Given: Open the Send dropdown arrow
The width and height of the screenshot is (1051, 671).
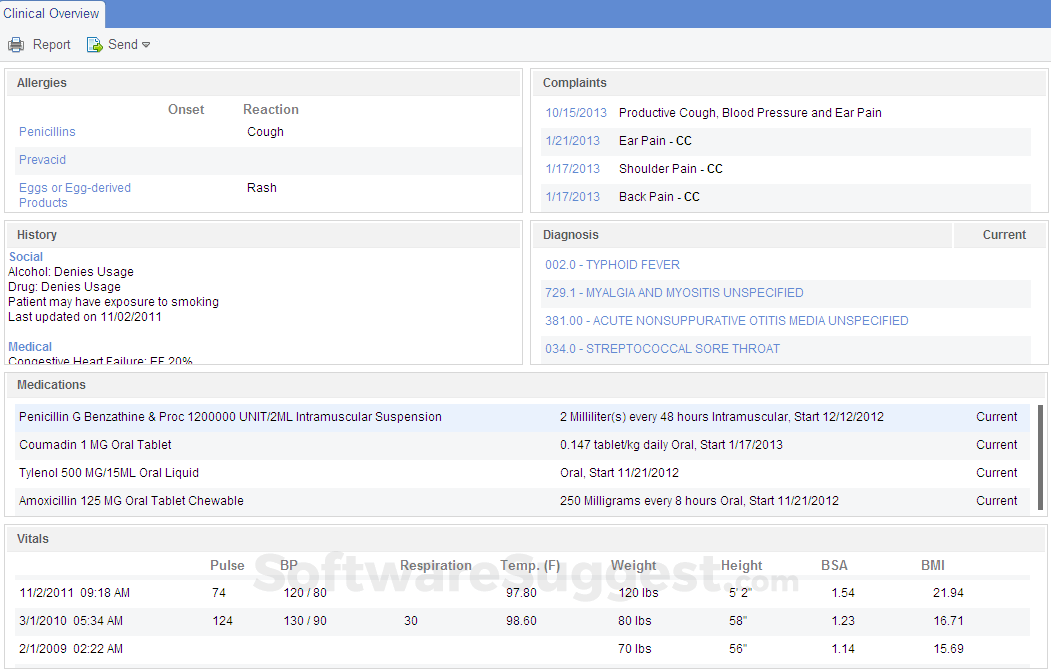Looking at the screenshot, I should tap(146, 45).
